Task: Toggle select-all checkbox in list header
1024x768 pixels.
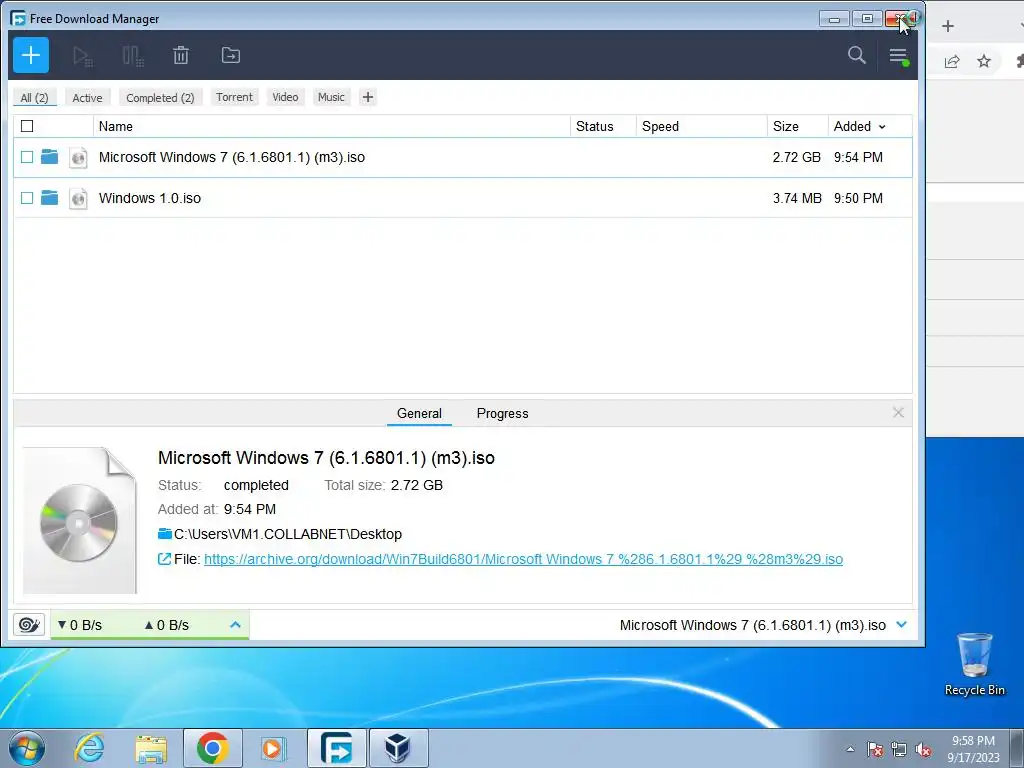Action: [27, 126]
